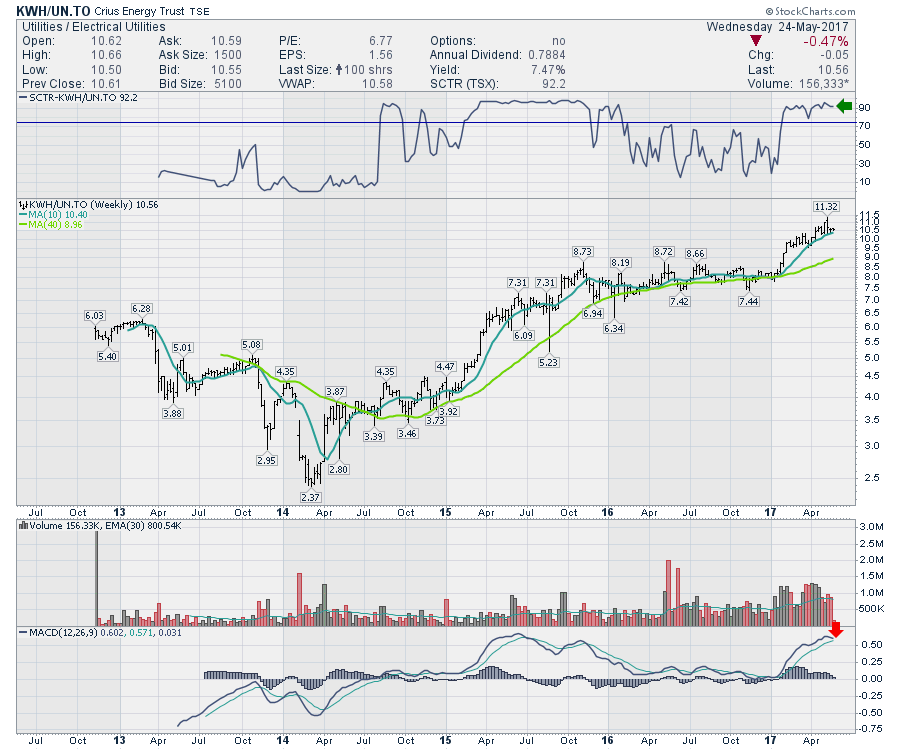Click the candlestick glyph before KWH/UN.TO (Weekly)

(x=23, y=205)
